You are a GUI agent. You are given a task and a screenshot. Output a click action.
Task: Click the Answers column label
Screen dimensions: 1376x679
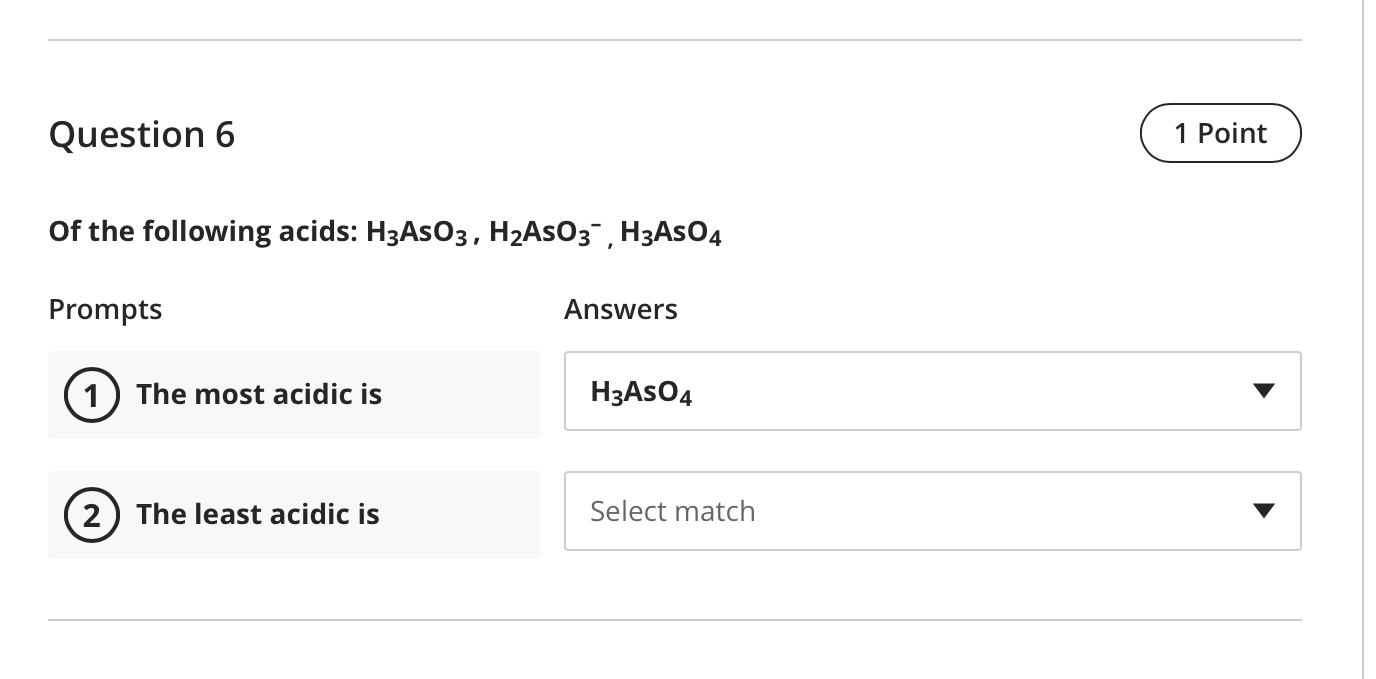pyautogui.click(x=620, y=309)
